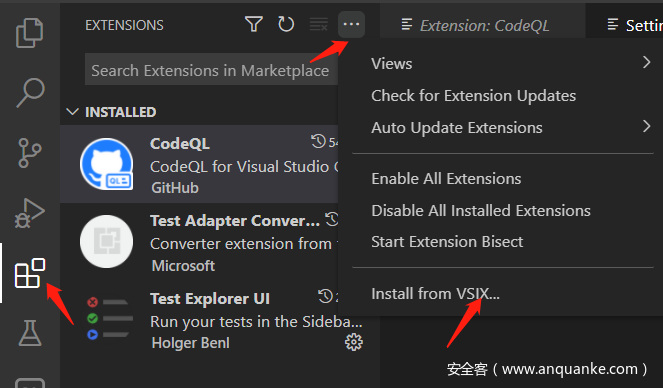Select the CodeQL extension entry
Image resolution: width=663 pixels, height=388 pixels.
tap(199, 164)
